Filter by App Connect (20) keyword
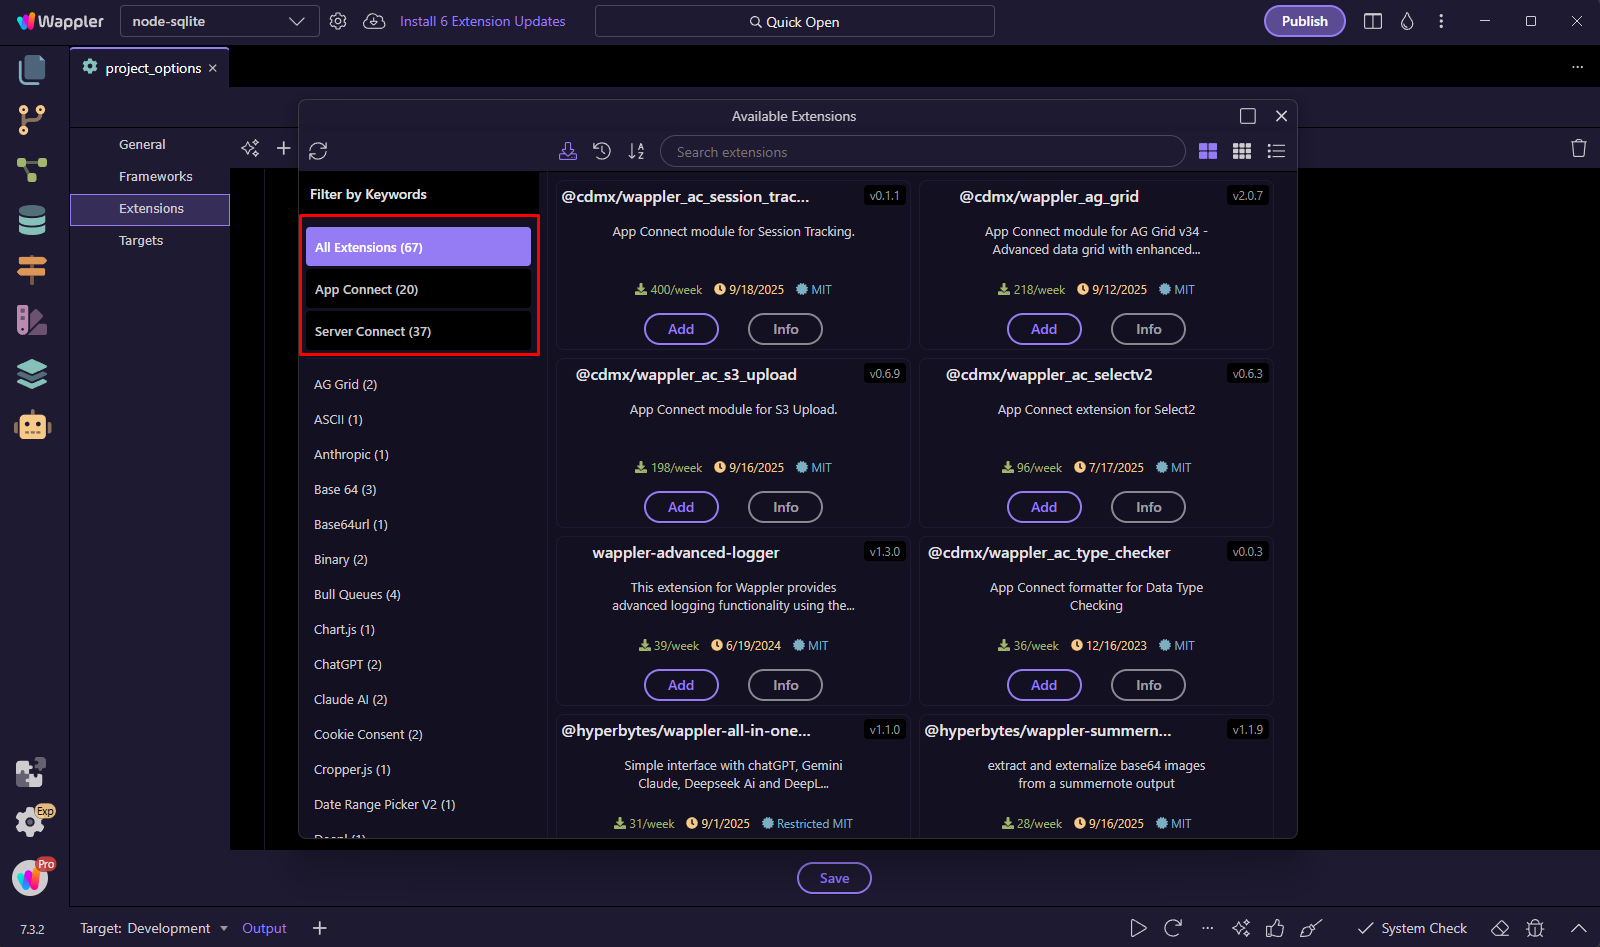1600x947 pixels. point(418,290)
